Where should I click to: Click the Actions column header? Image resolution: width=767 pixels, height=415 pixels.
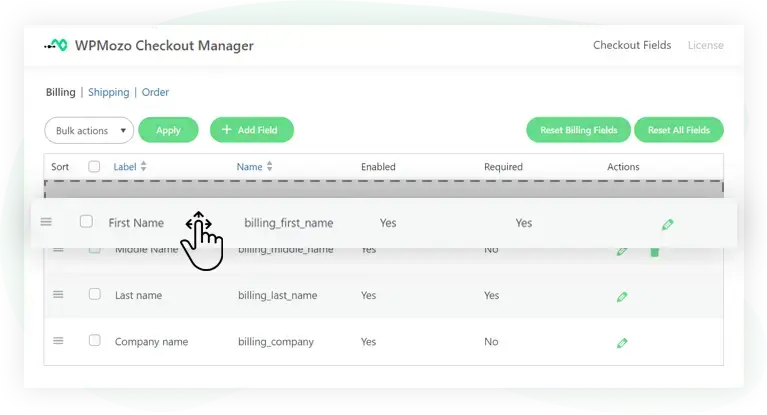tap(623, 166)
